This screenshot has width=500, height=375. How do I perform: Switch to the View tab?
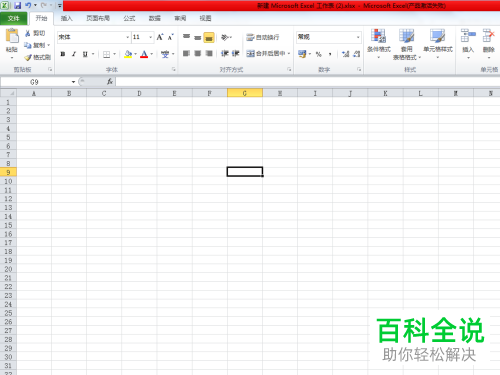click(x=205, y=18)
